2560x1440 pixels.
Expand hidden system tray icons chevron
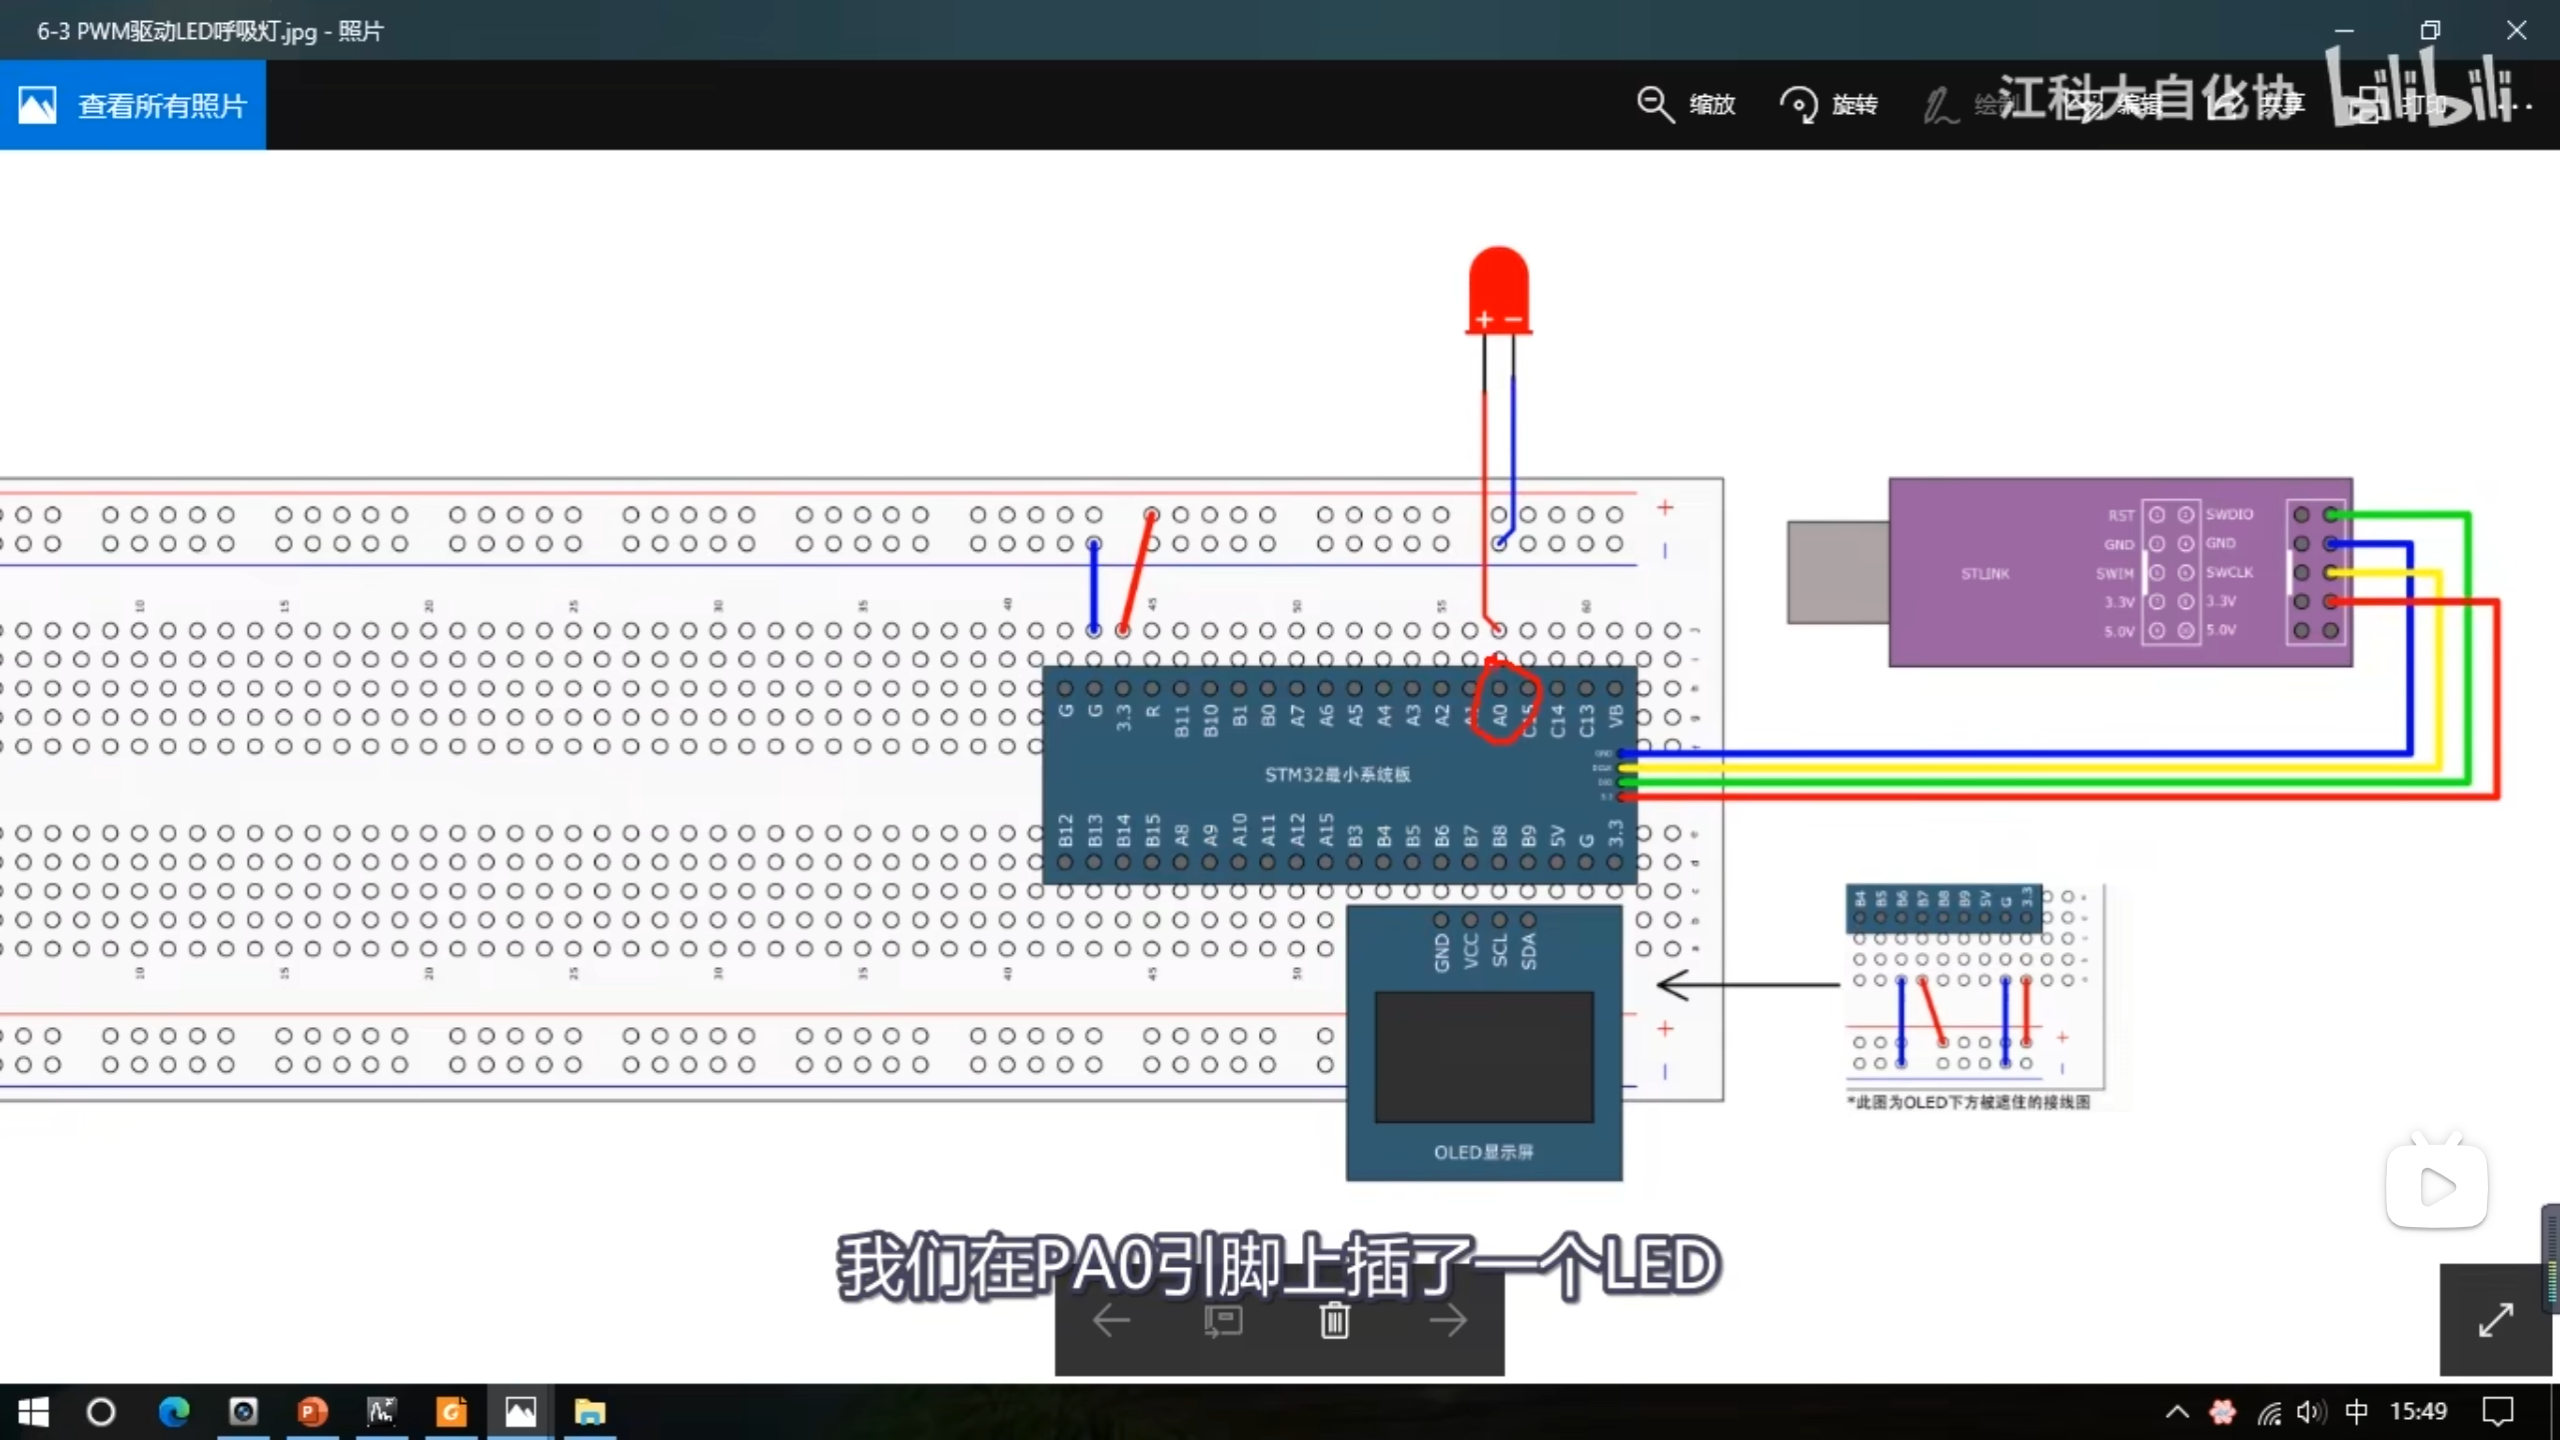(2177, 1412)
